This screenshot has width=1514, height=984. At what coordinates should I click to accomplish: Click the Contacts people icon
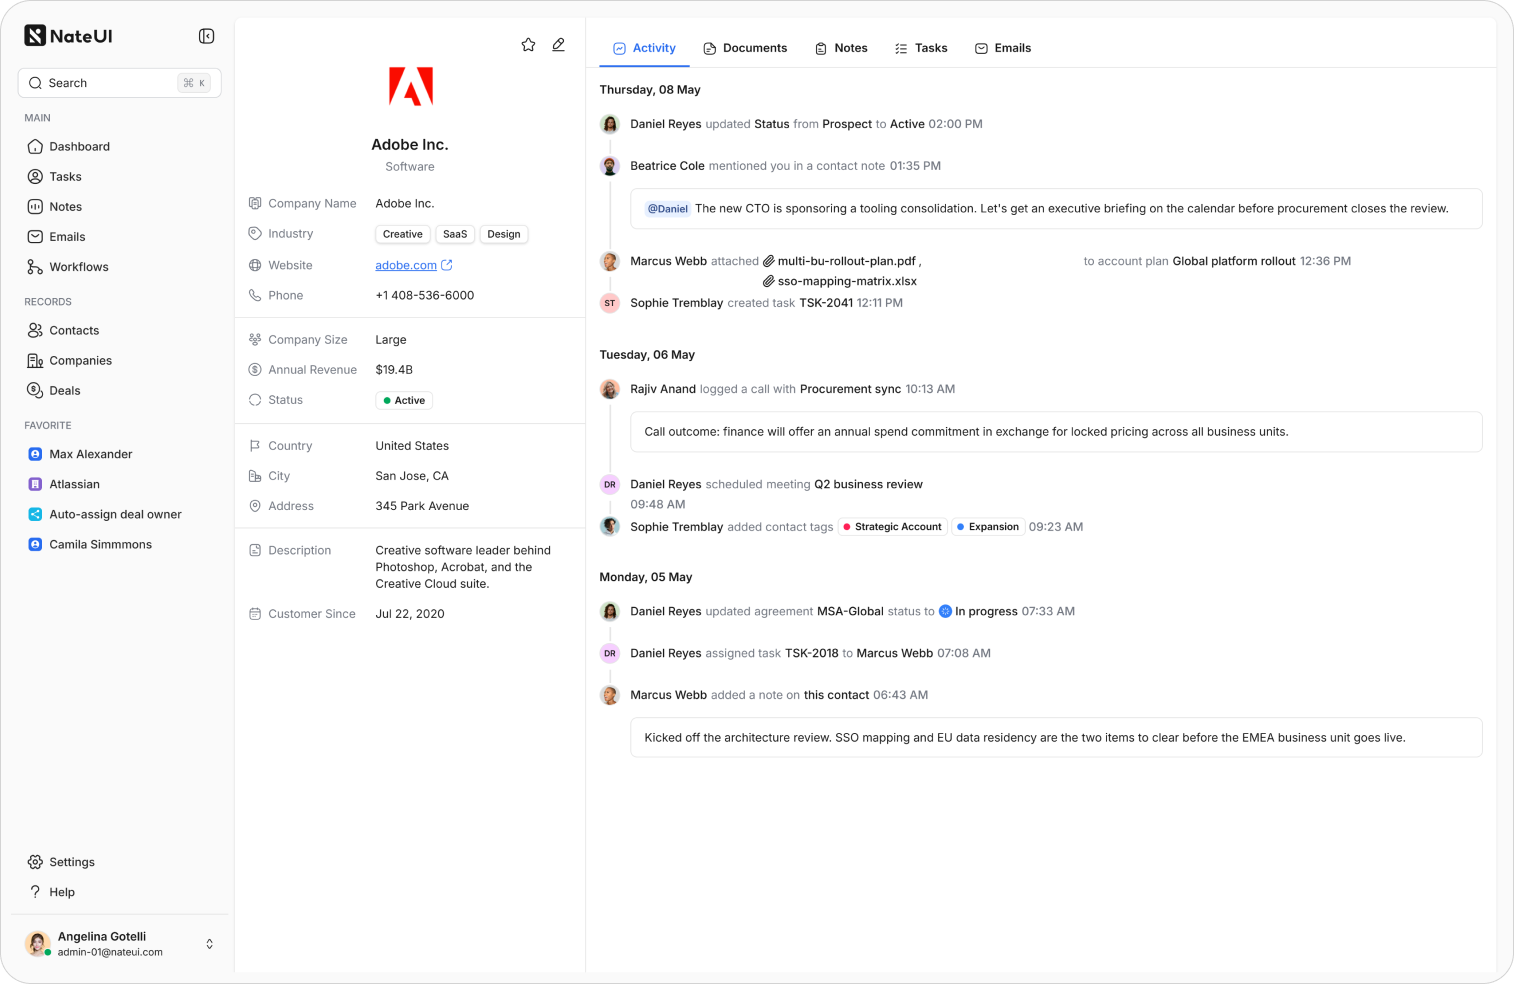(x=35, y=330)
